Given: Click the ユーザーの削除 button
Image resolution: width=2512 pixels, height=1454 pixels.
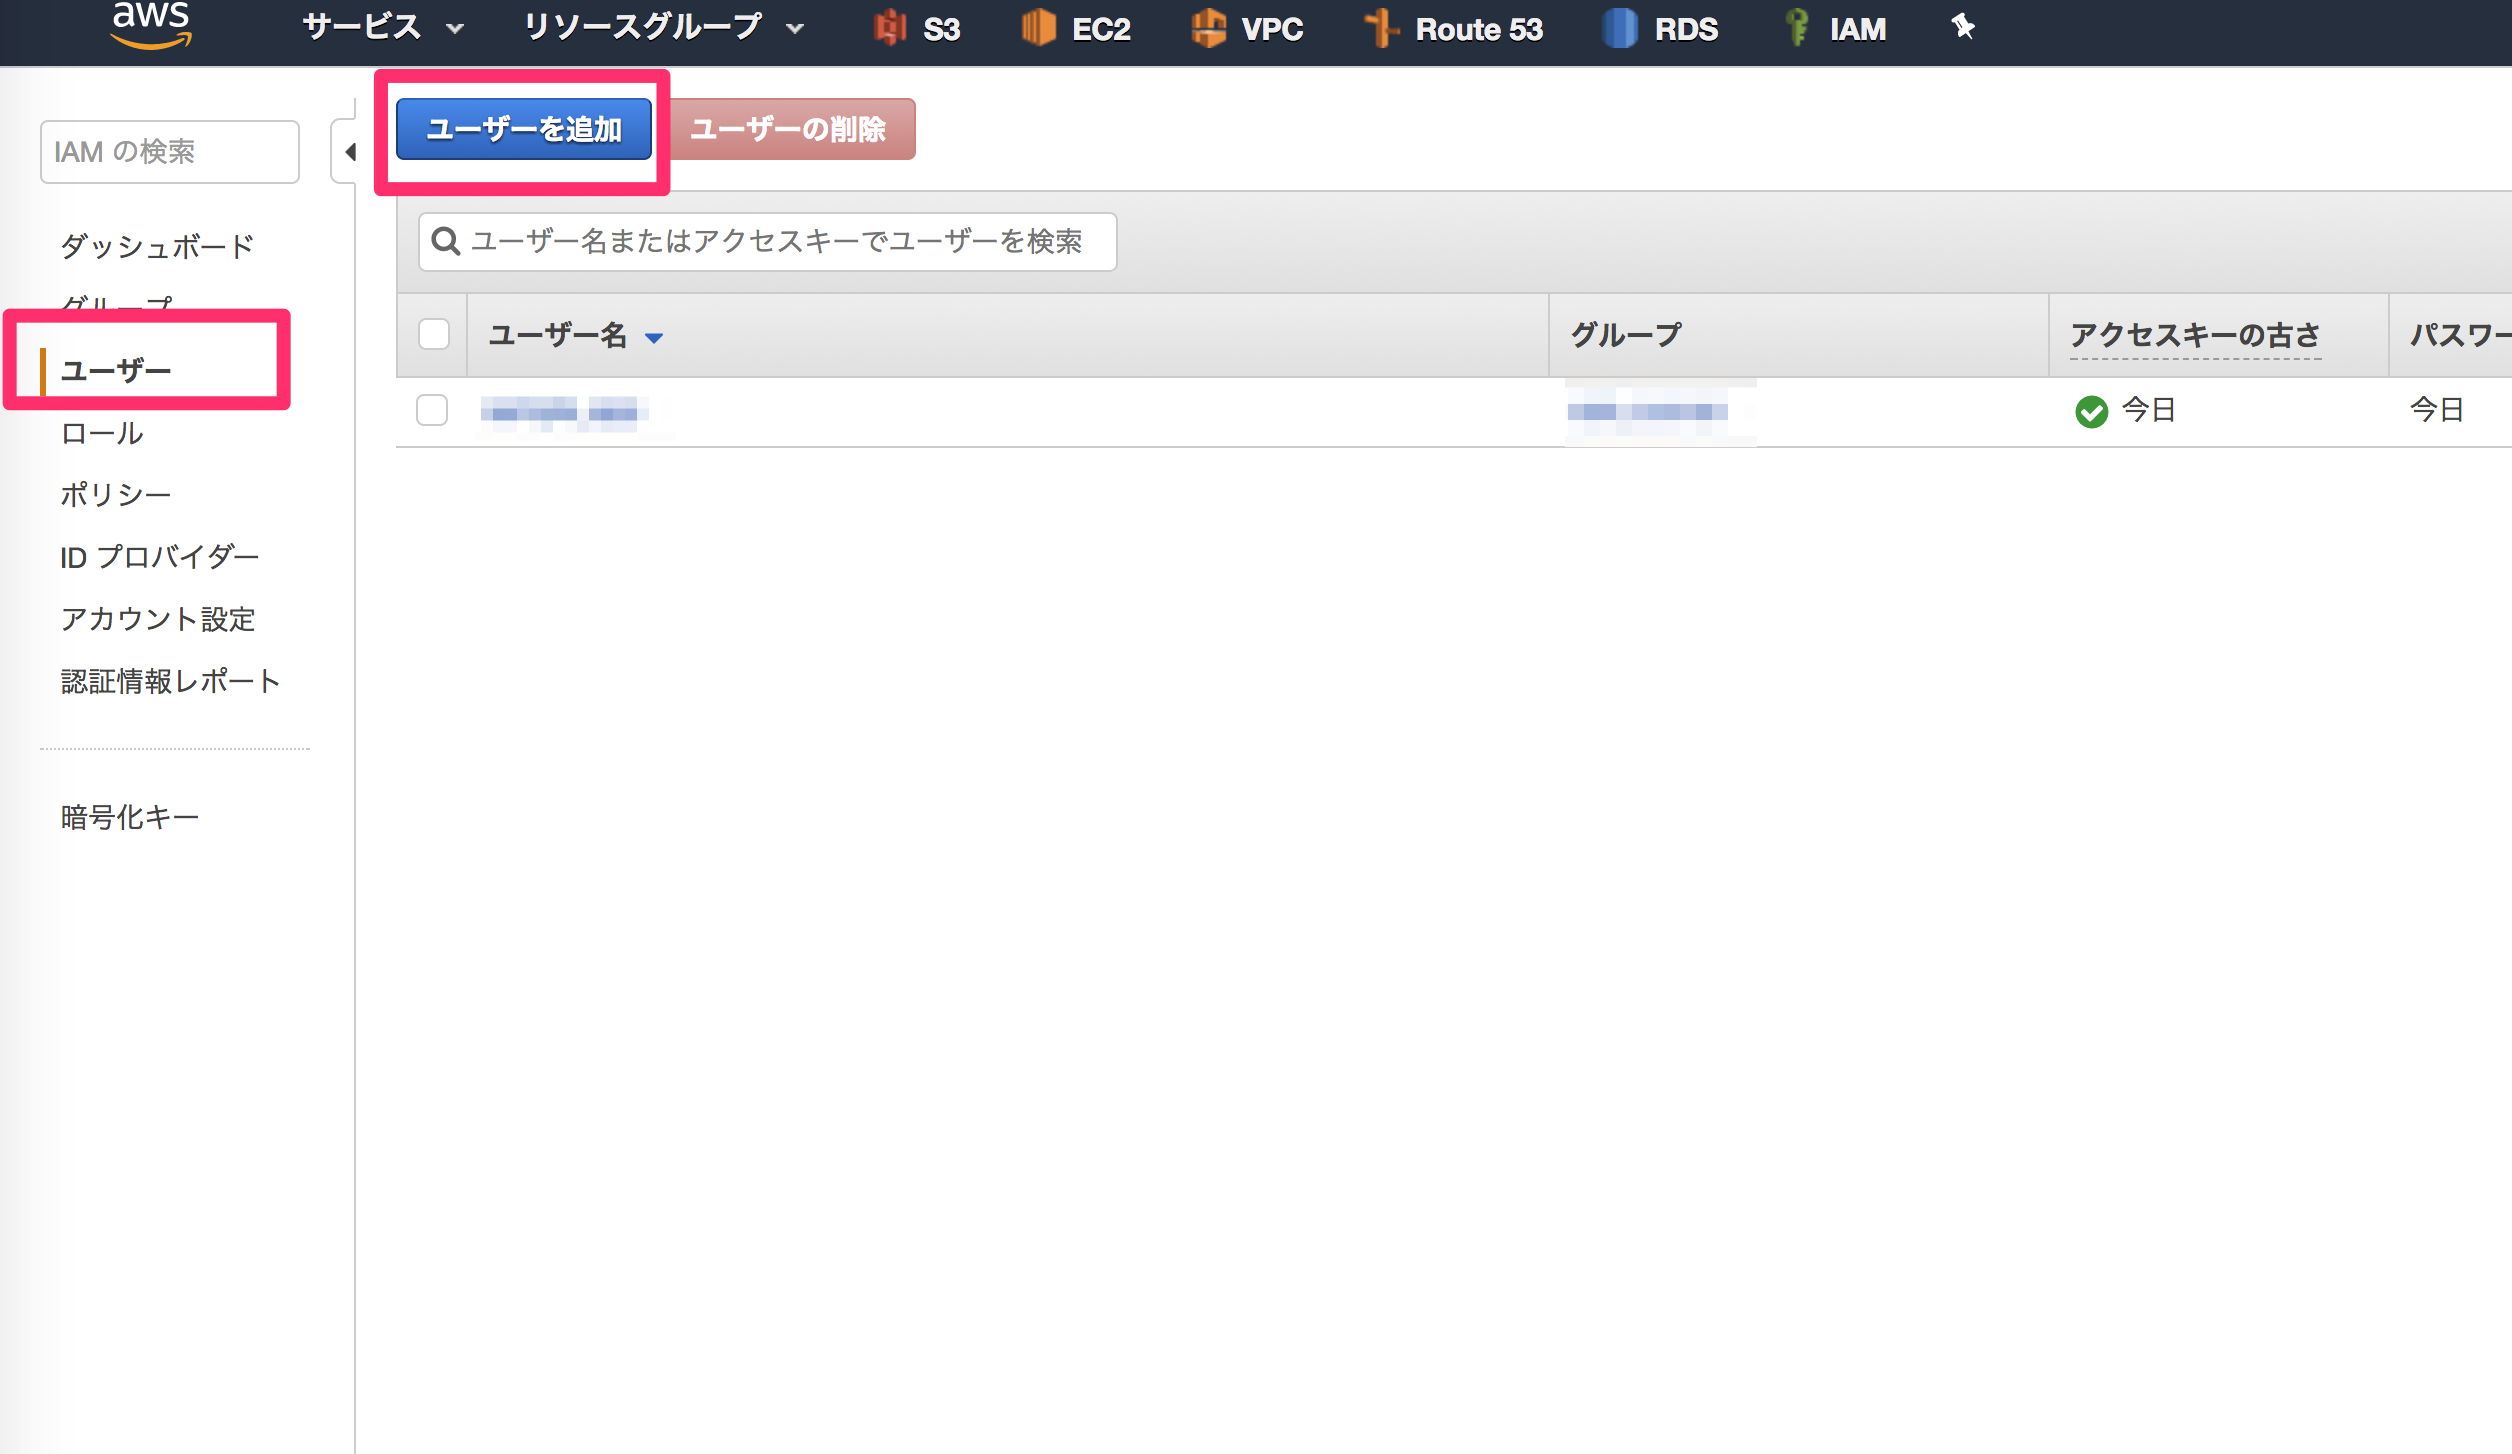Looking at the screenshot, I should tap(788, 129).
